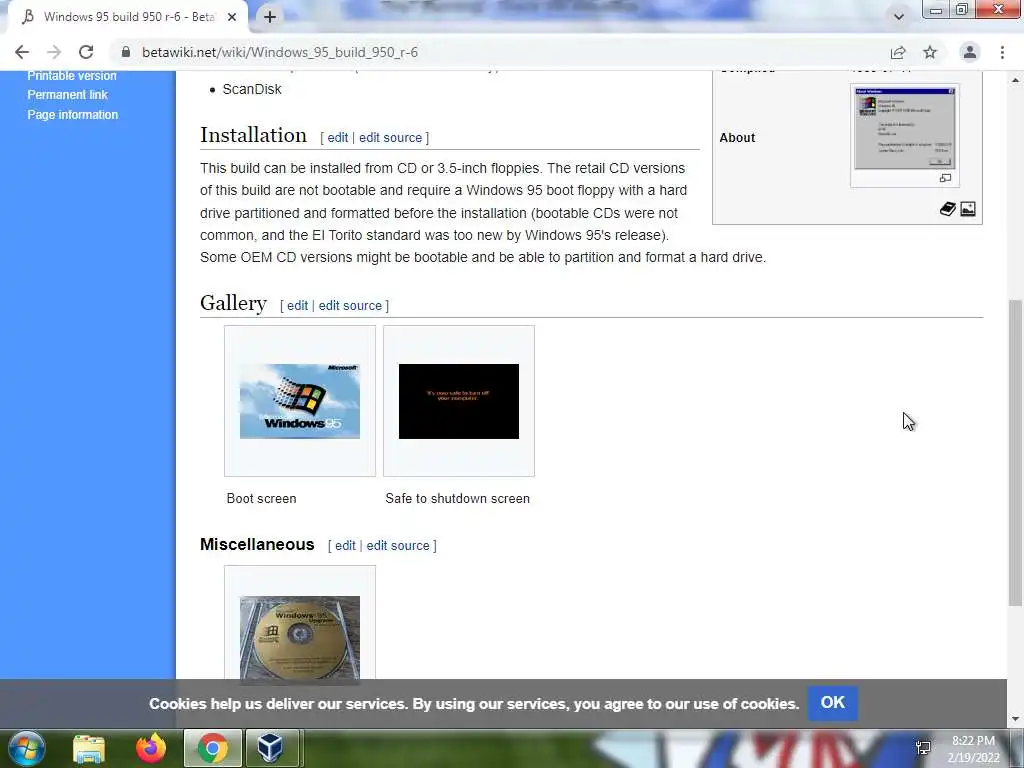Click edit link beside Miscellaneous heading
The height and width of the screenshot is (768, 1024).
[x=345, y=545]
